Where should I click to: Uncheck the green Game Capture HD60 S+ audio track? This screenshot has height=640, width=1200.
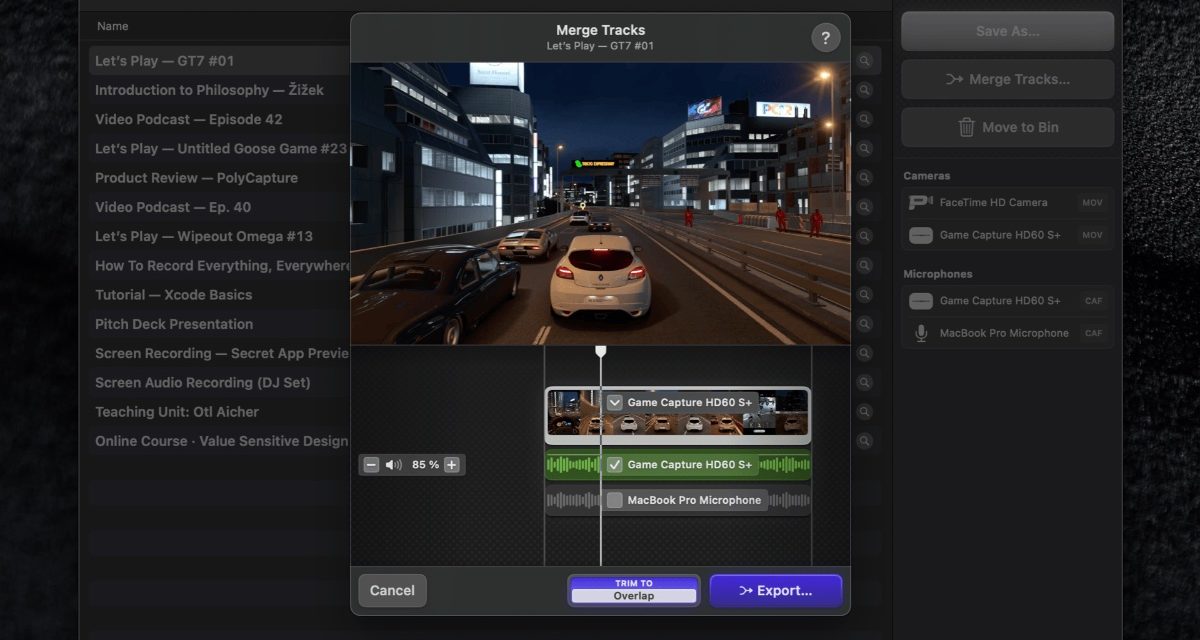coord(615,465)
